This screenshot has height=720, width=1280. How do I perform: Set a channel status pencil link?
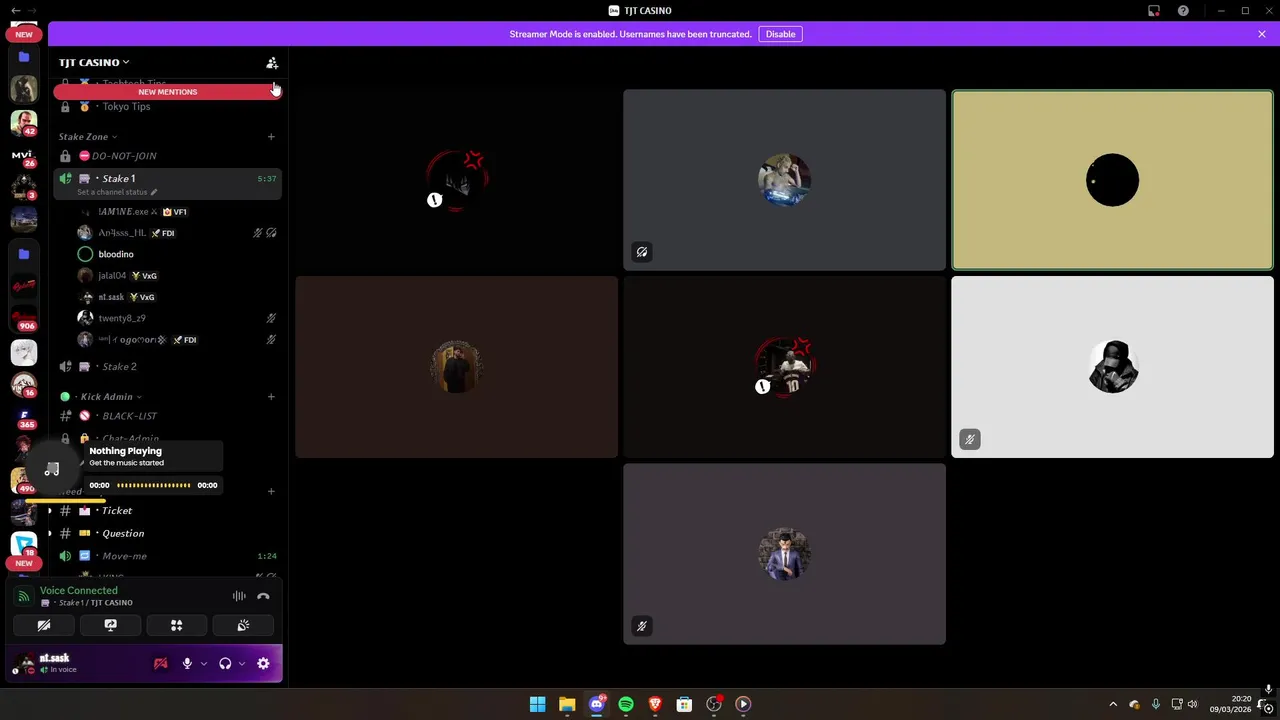tap(117, 192)
